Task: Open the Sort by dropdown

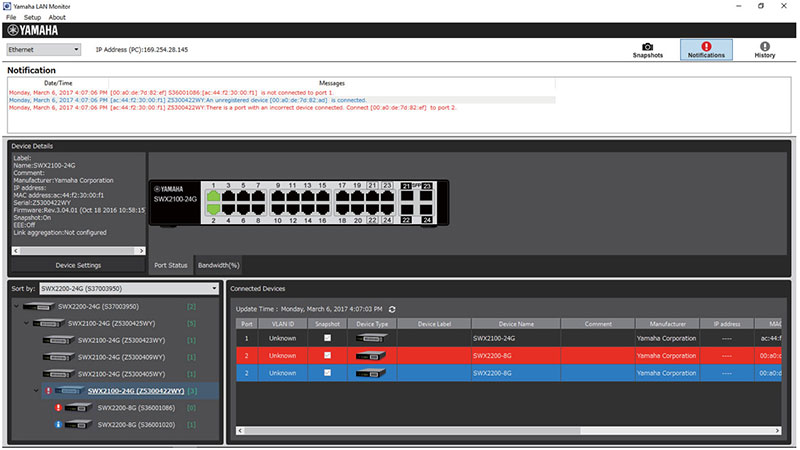Action: pos(129,289)
